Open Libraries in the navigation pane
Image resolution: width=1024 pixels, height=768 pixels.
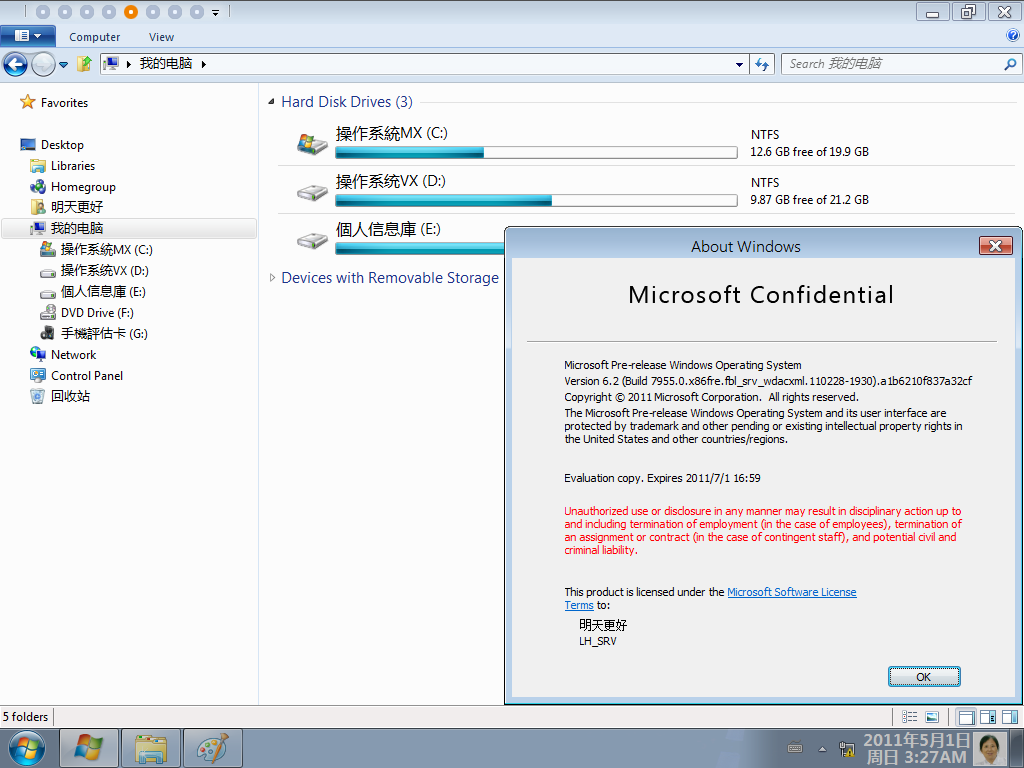point(72,166)
